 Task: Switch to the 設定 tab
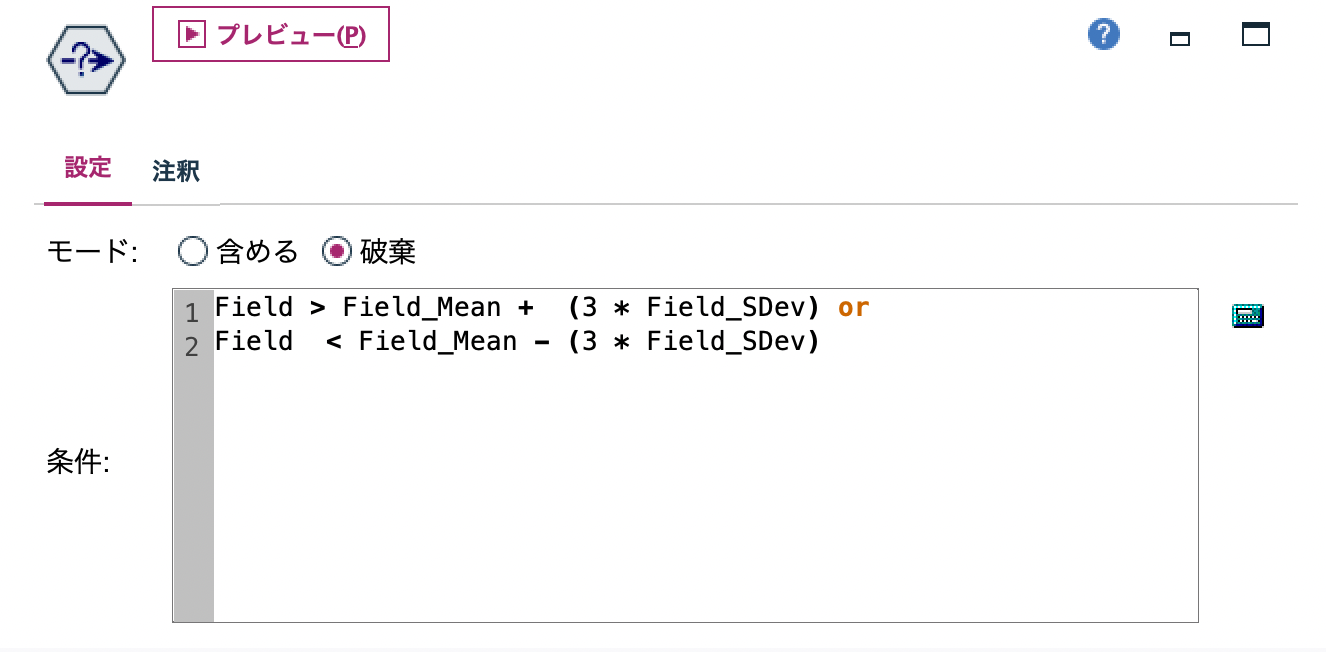click(x=86, y=168)
